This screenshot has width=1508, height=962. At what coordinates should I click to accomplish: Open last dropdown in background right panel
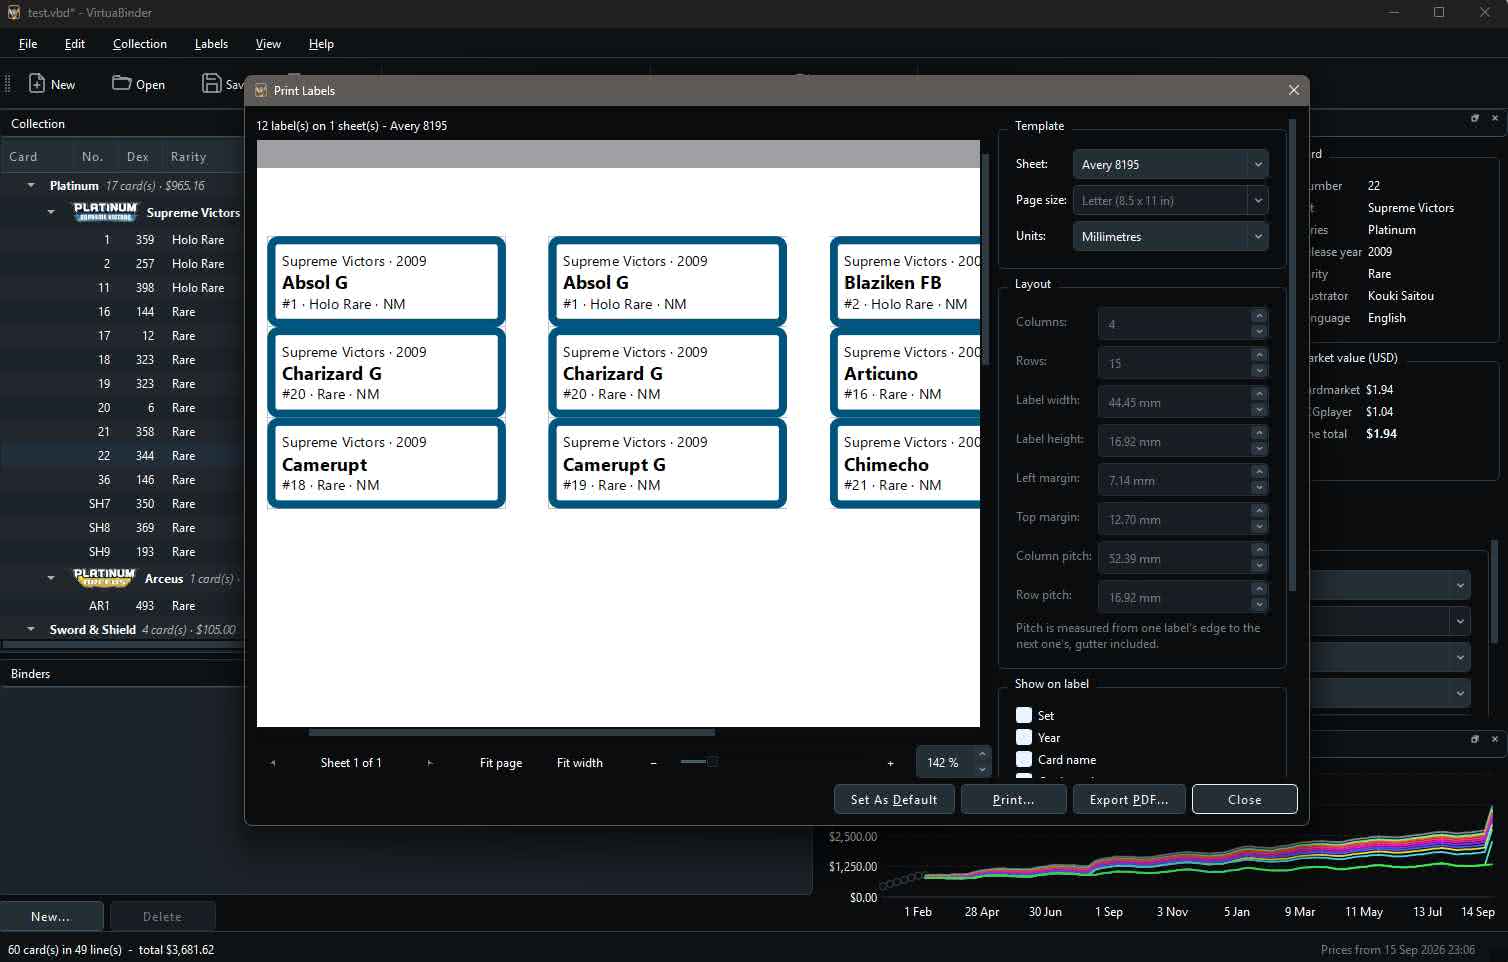(1391, 692)
